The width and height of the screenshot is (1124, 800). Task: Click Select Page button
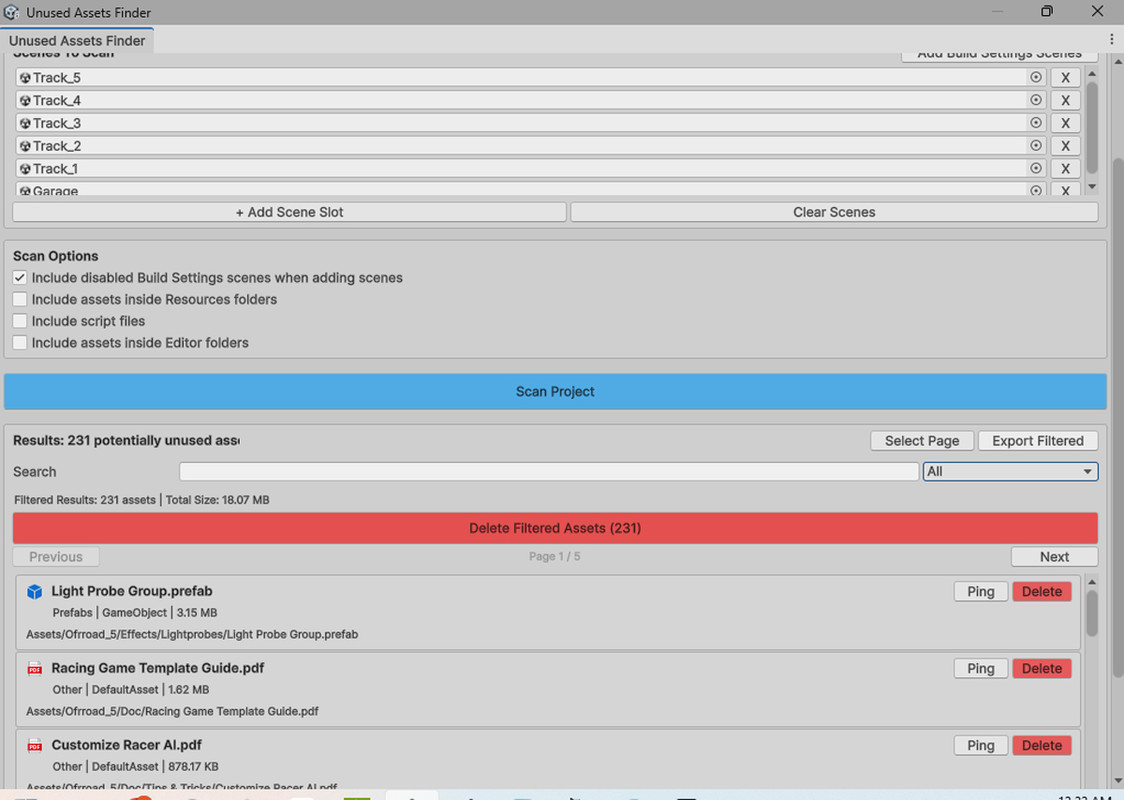(922, 441)
